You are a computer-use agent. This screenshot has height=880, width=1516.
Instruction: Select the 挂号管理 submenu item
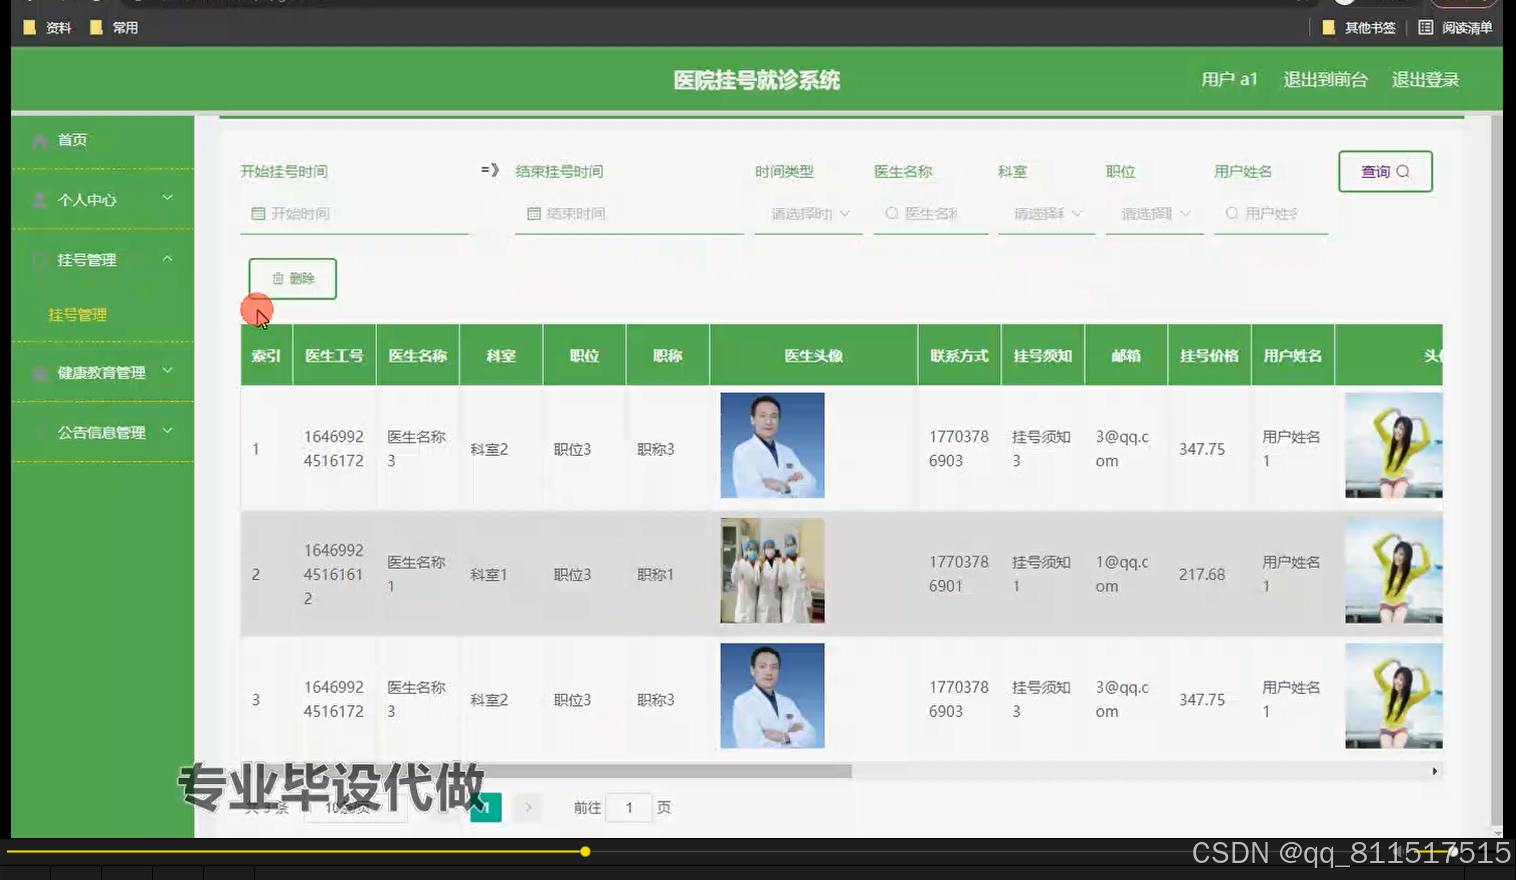tap(76, 314)
